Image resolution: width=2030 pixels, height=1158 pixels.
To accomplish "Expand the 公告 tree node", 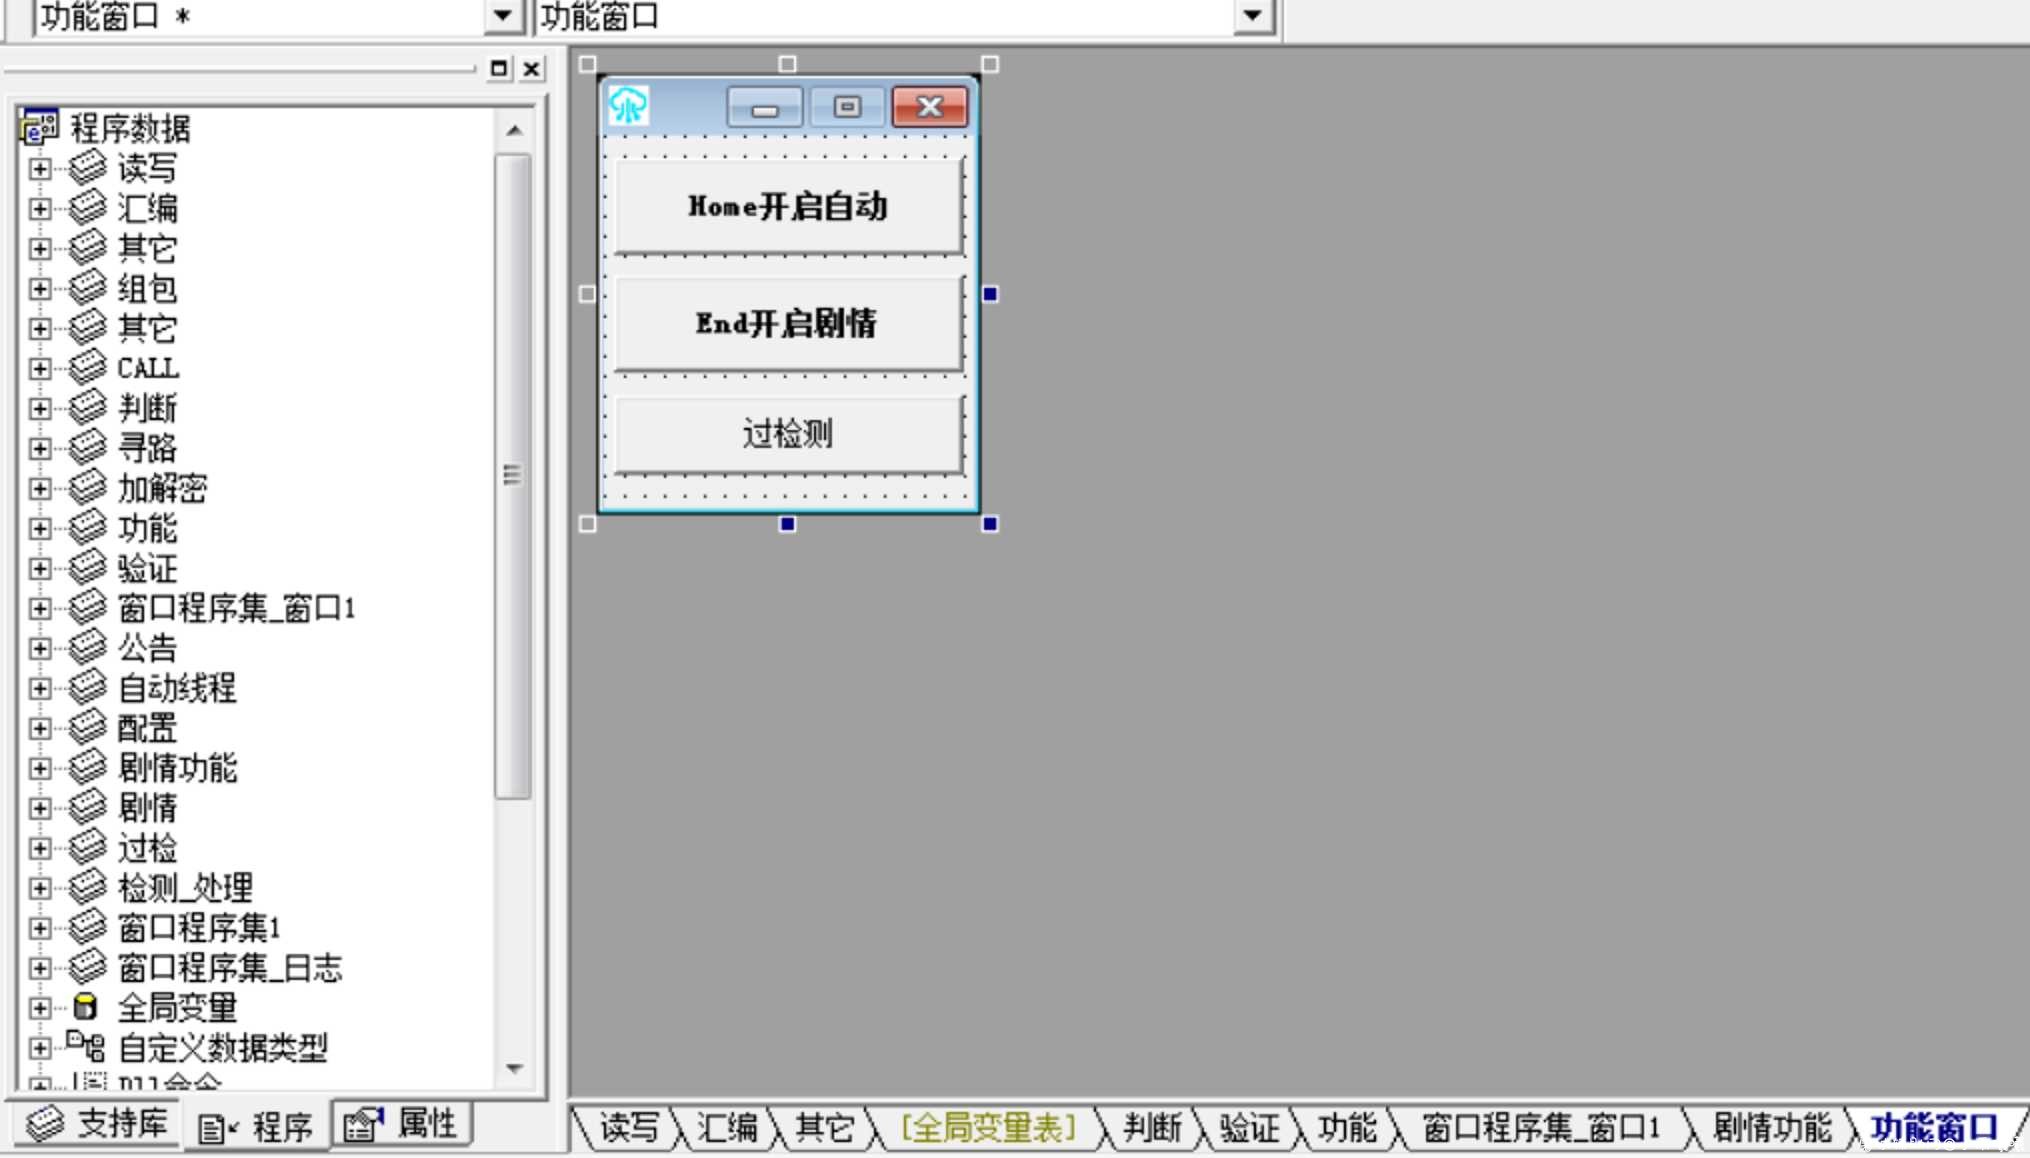I will pyautogui.click(x=40, y=648).
